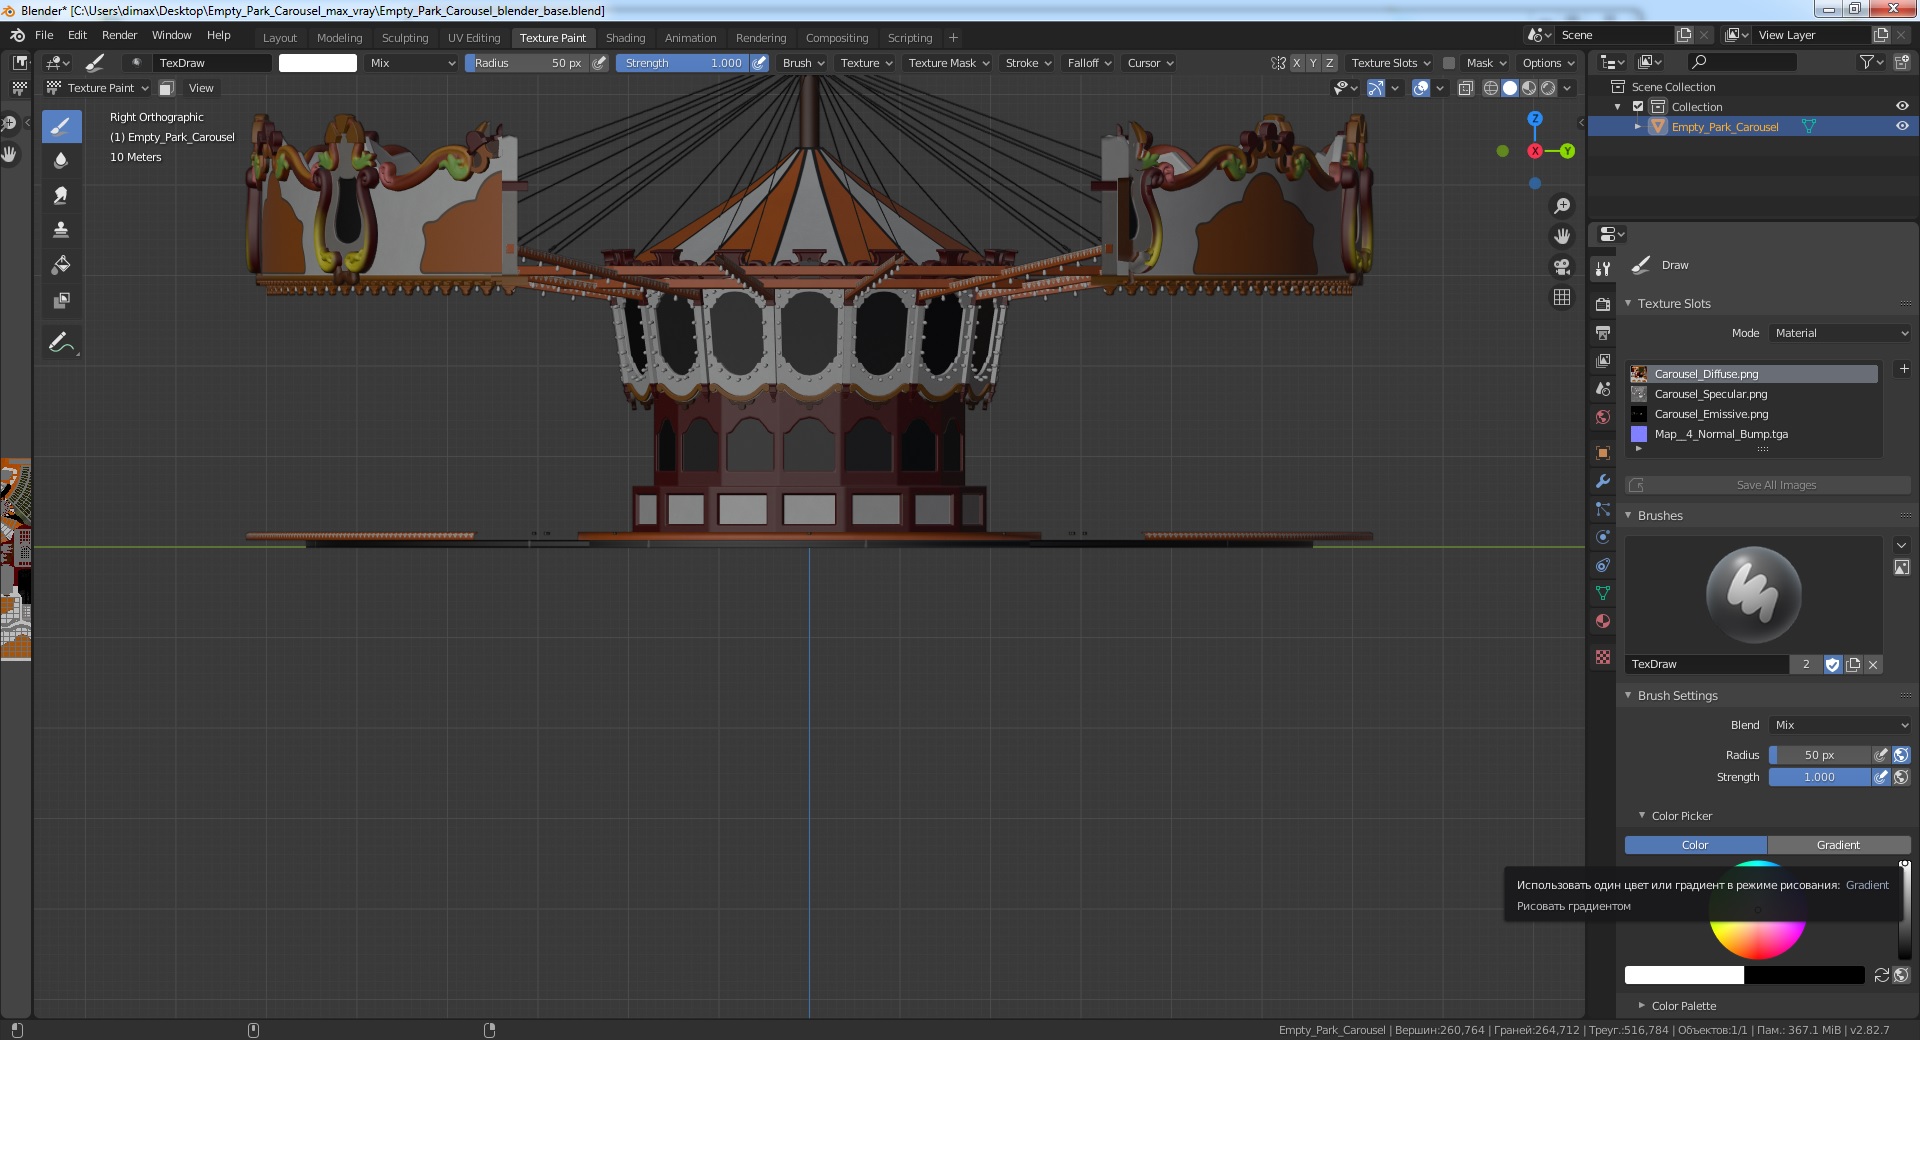
Task: Switch to the UV Editing workspace tab
Action: click(473, 38)
